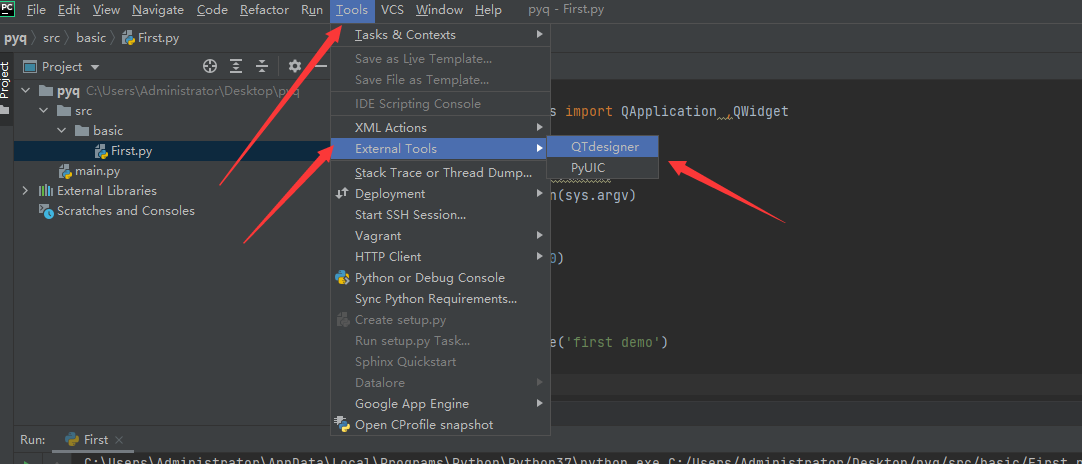Click the Python console icon in menu

coord(342,278)
